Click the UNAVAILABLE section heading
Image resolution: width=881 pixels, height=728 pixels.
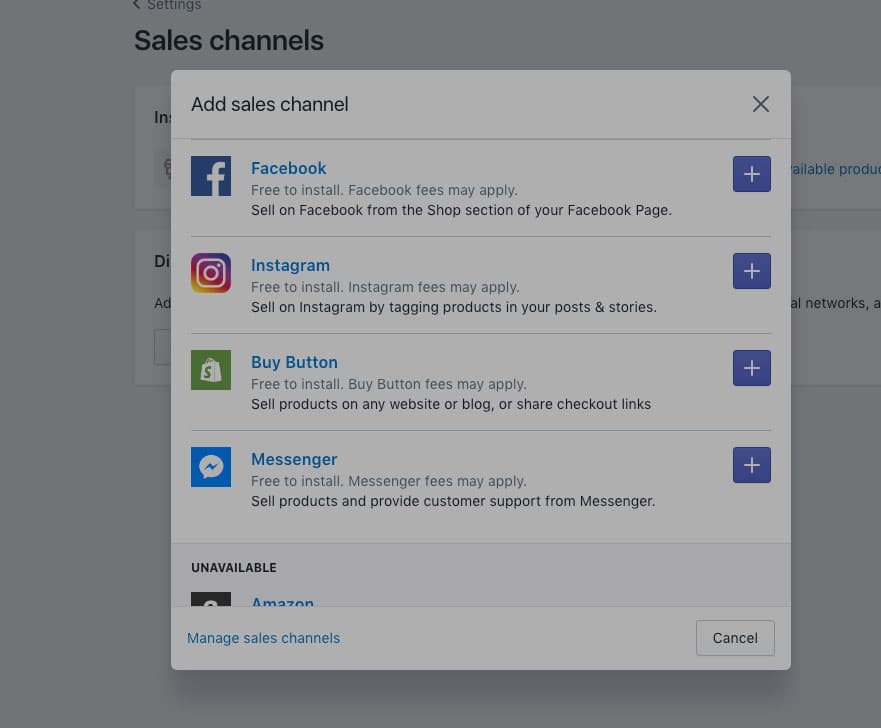234,568
